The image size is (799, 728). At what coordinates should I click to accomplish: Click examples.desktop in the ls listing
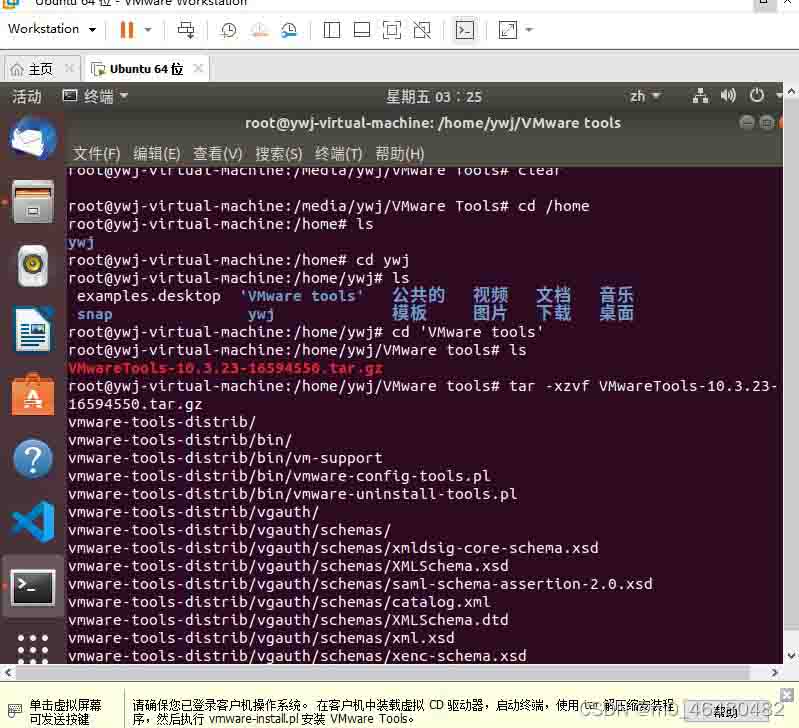[149, 296]
